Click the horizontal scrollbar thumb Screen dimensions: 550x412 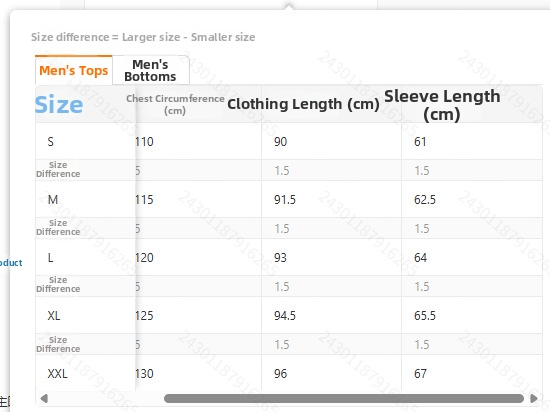(x=344, y=399)
